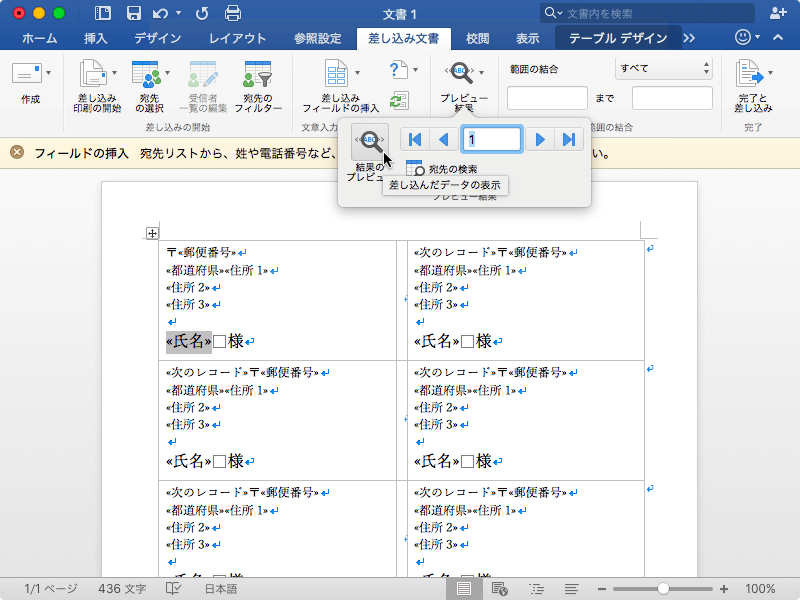The image size is (800, 600).
Task: Click 差し込みフィールドの挿入 icon
Action: (336, 74)
